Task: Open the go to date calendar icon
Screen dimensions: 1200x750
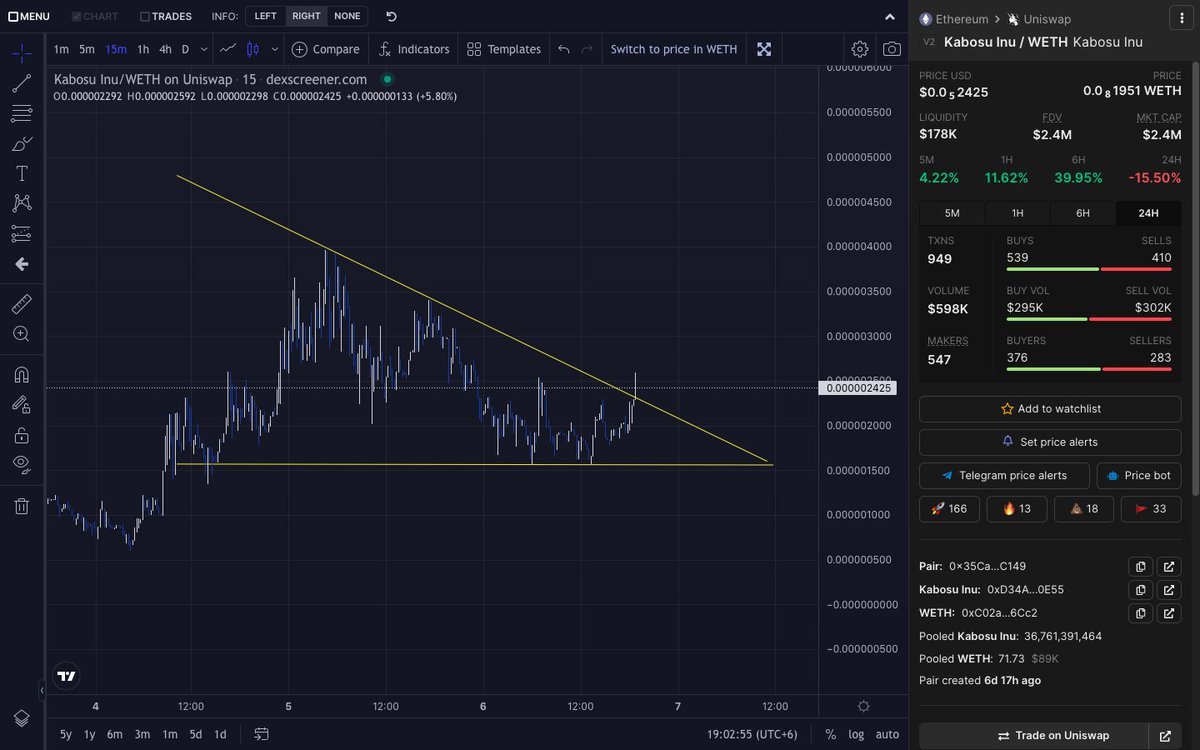Action: point(261,734)
